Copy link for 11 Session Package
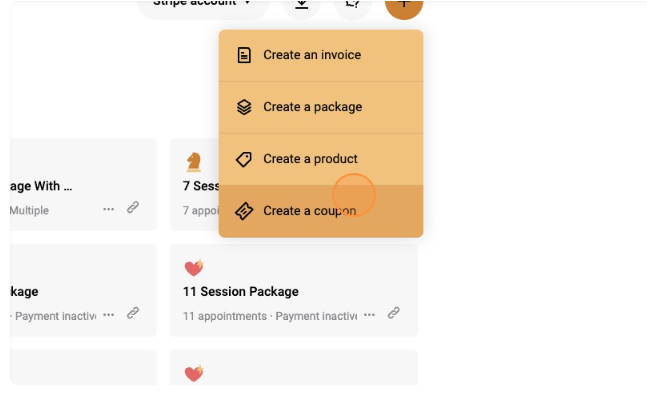Screen dimensions: 647x397 pos(393,313)
